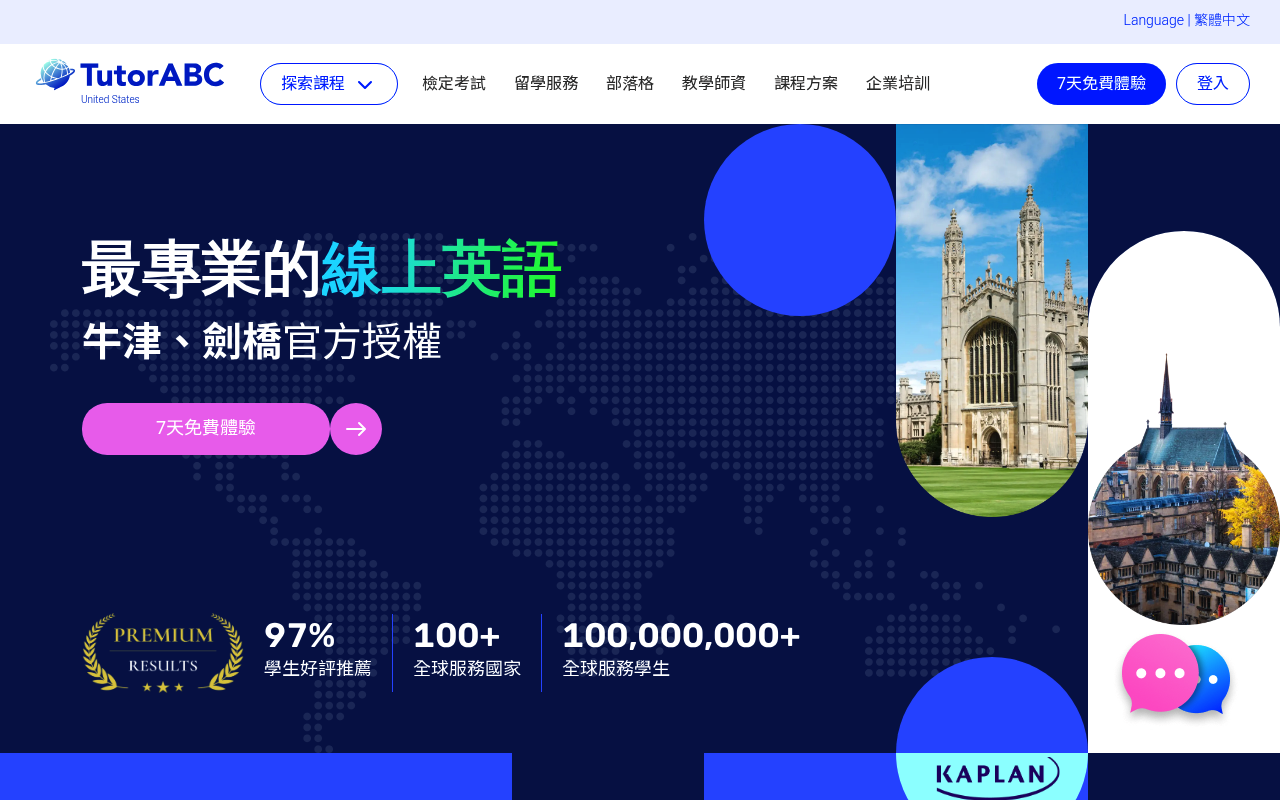Click the Oxford college rooftops photo
This screenshot has width=1280, height=800.
click(1184, 490)
